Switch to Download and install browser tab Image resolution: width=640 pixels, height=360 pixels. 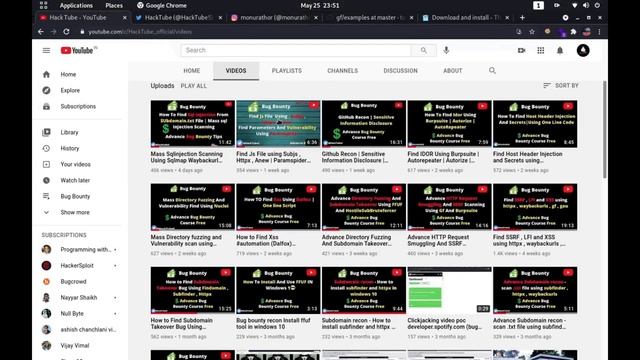(465, 18)
